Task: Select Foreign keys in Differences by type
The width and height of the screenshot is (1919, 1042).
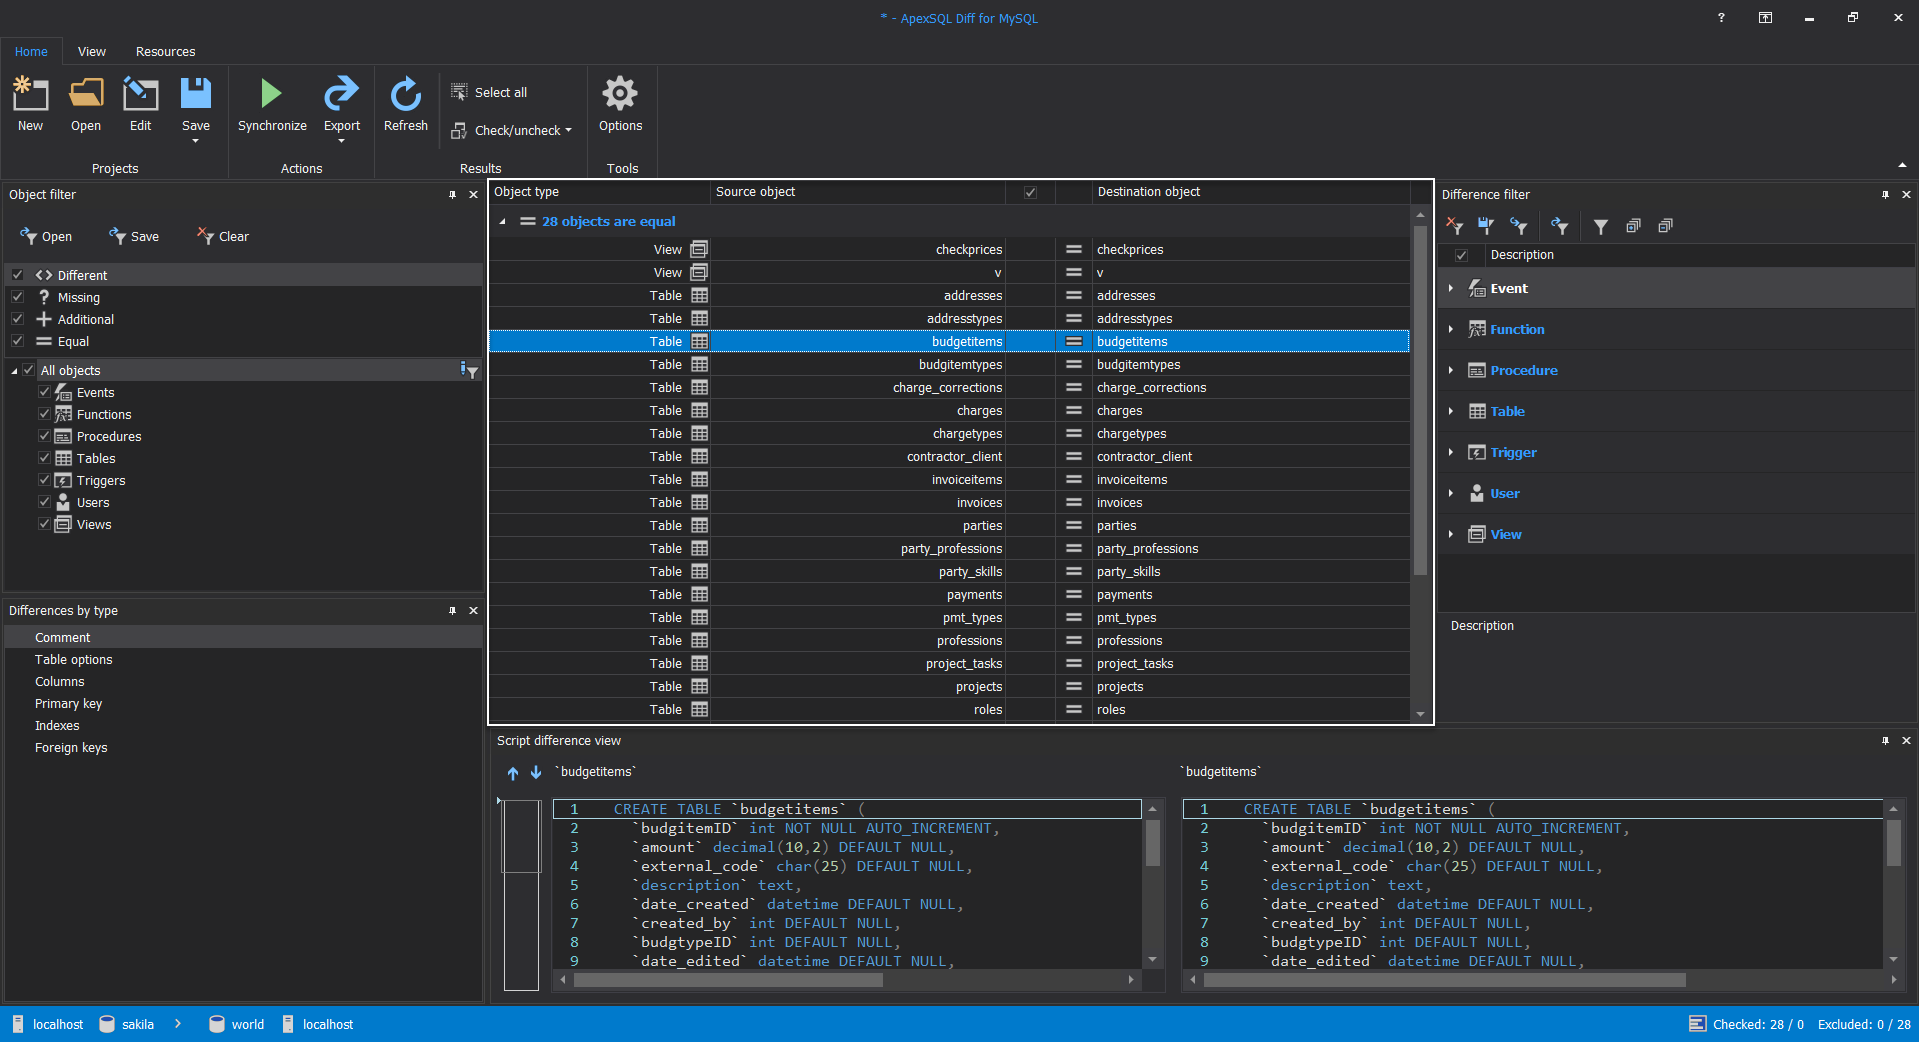Action: coord(243,747)
